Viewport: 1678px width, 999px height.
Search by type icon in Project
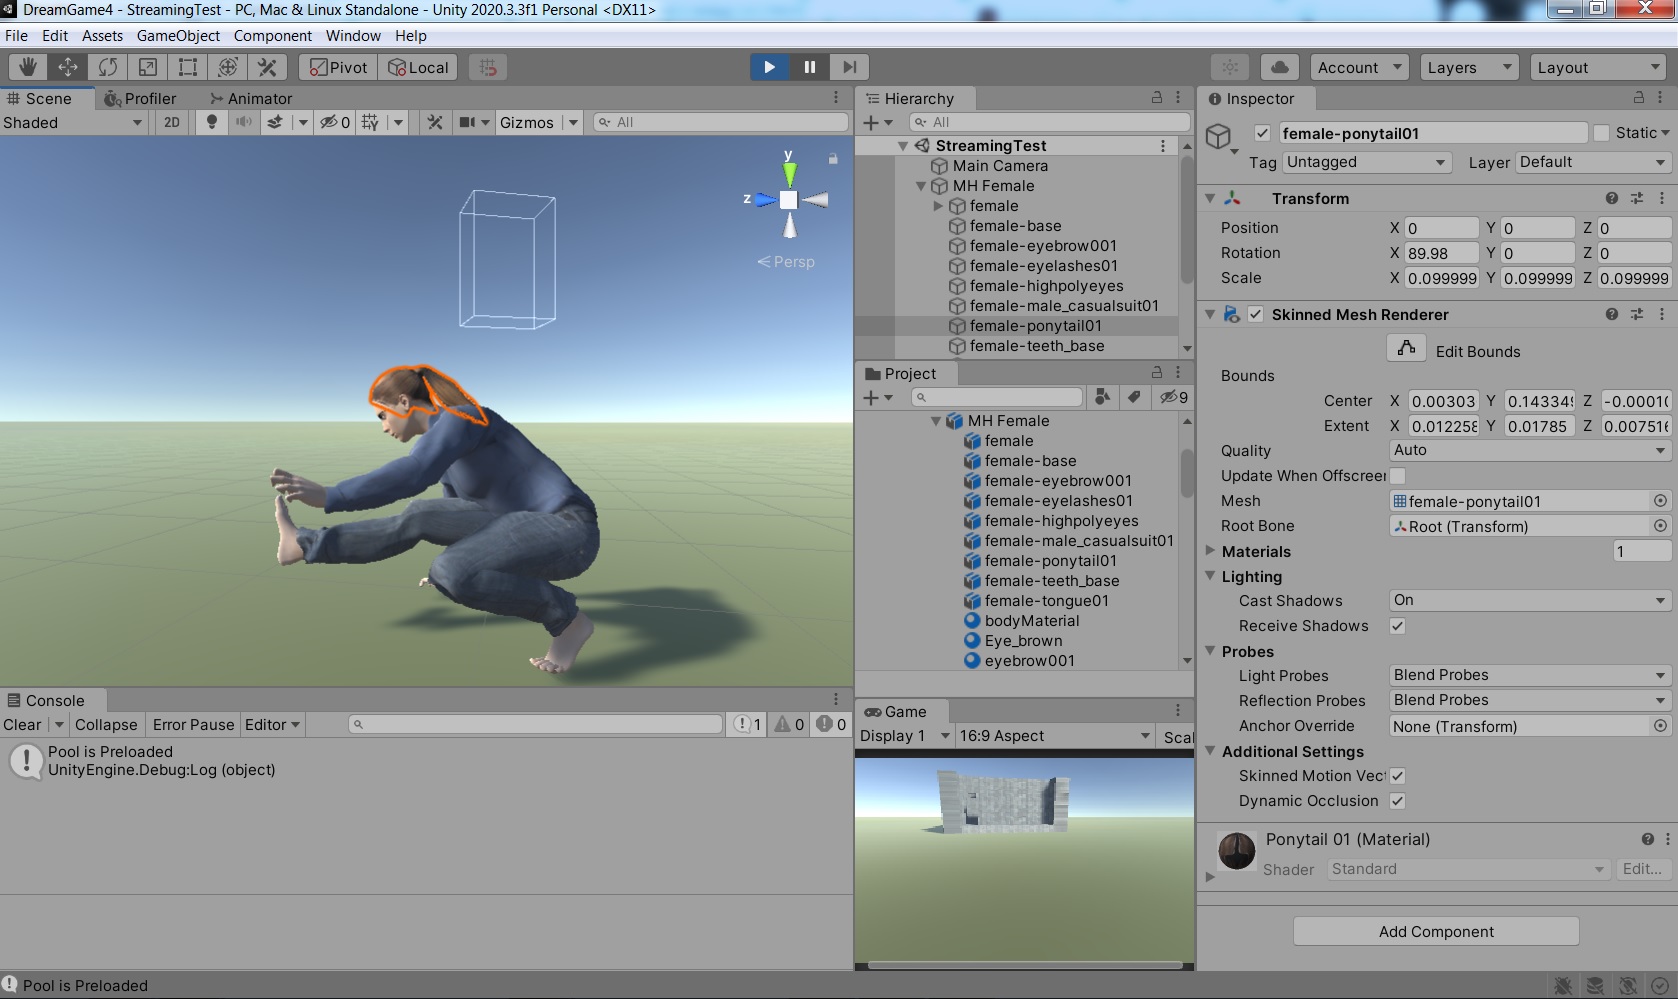point(1102,397)
